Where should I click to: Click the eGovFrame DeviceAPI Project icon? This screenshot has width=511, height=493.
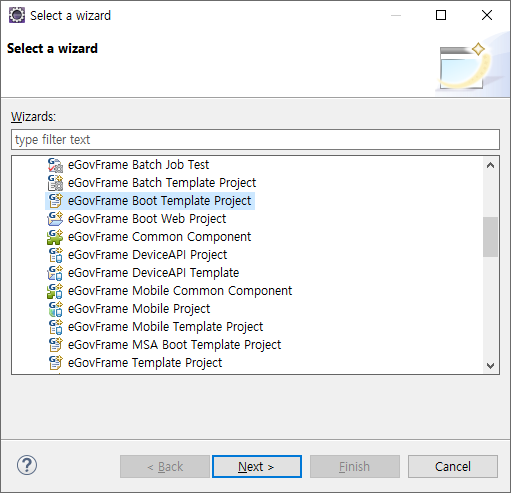pyautogui.click(x=55, y=255)
